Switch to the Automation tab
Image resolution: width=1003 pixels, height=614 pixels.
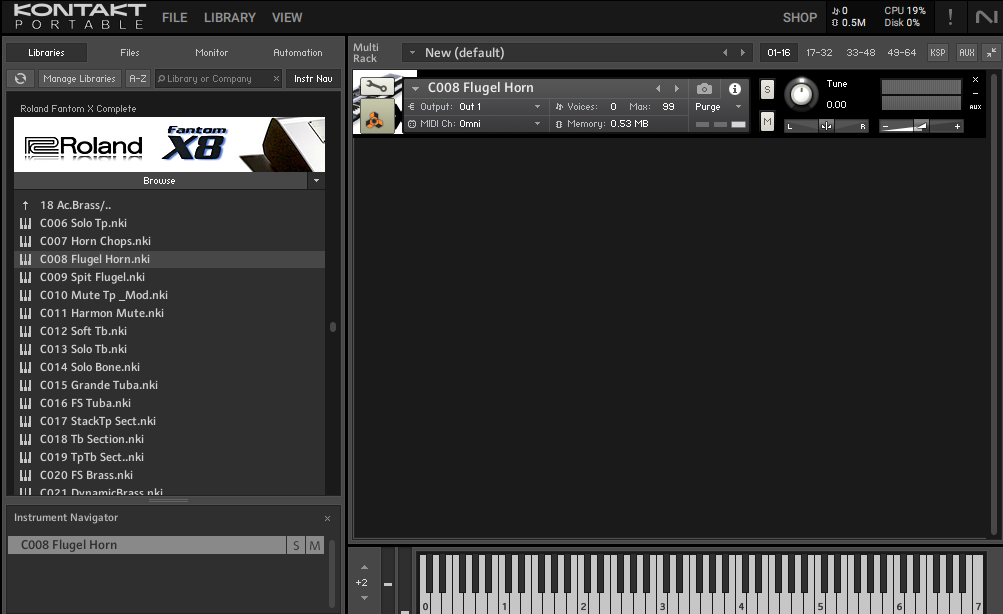click(298, 52)
